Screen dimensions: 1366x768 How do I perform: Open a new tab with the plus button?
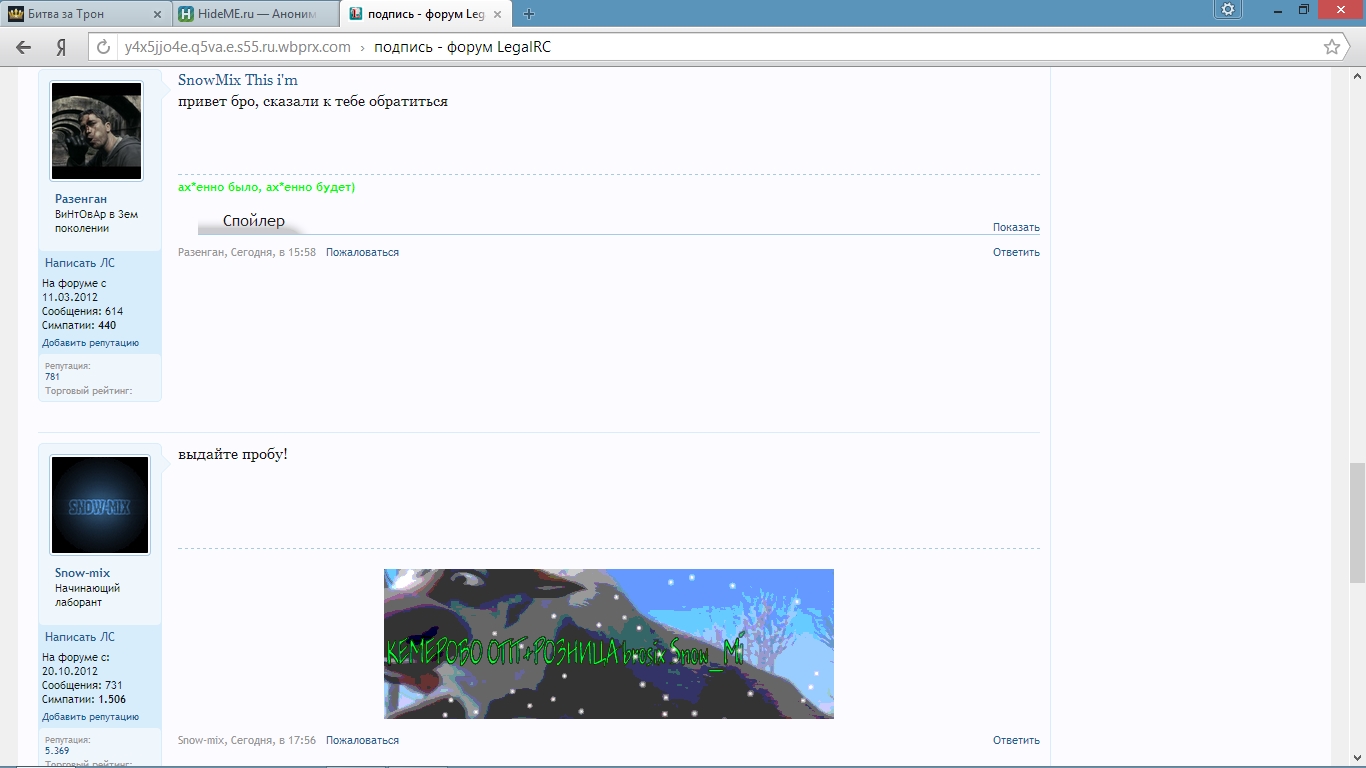[x=529, y=14]
